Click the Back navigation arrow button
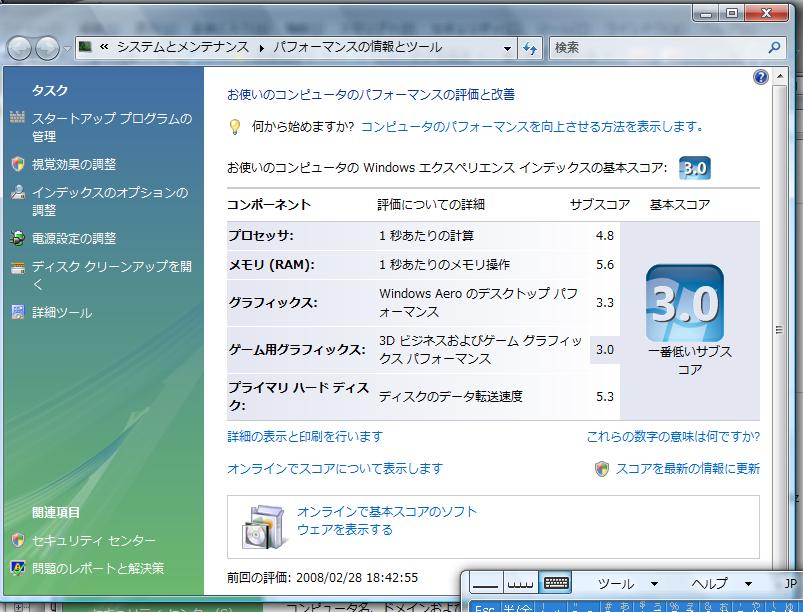Screen dimensions: 803x612 point(19,49)
